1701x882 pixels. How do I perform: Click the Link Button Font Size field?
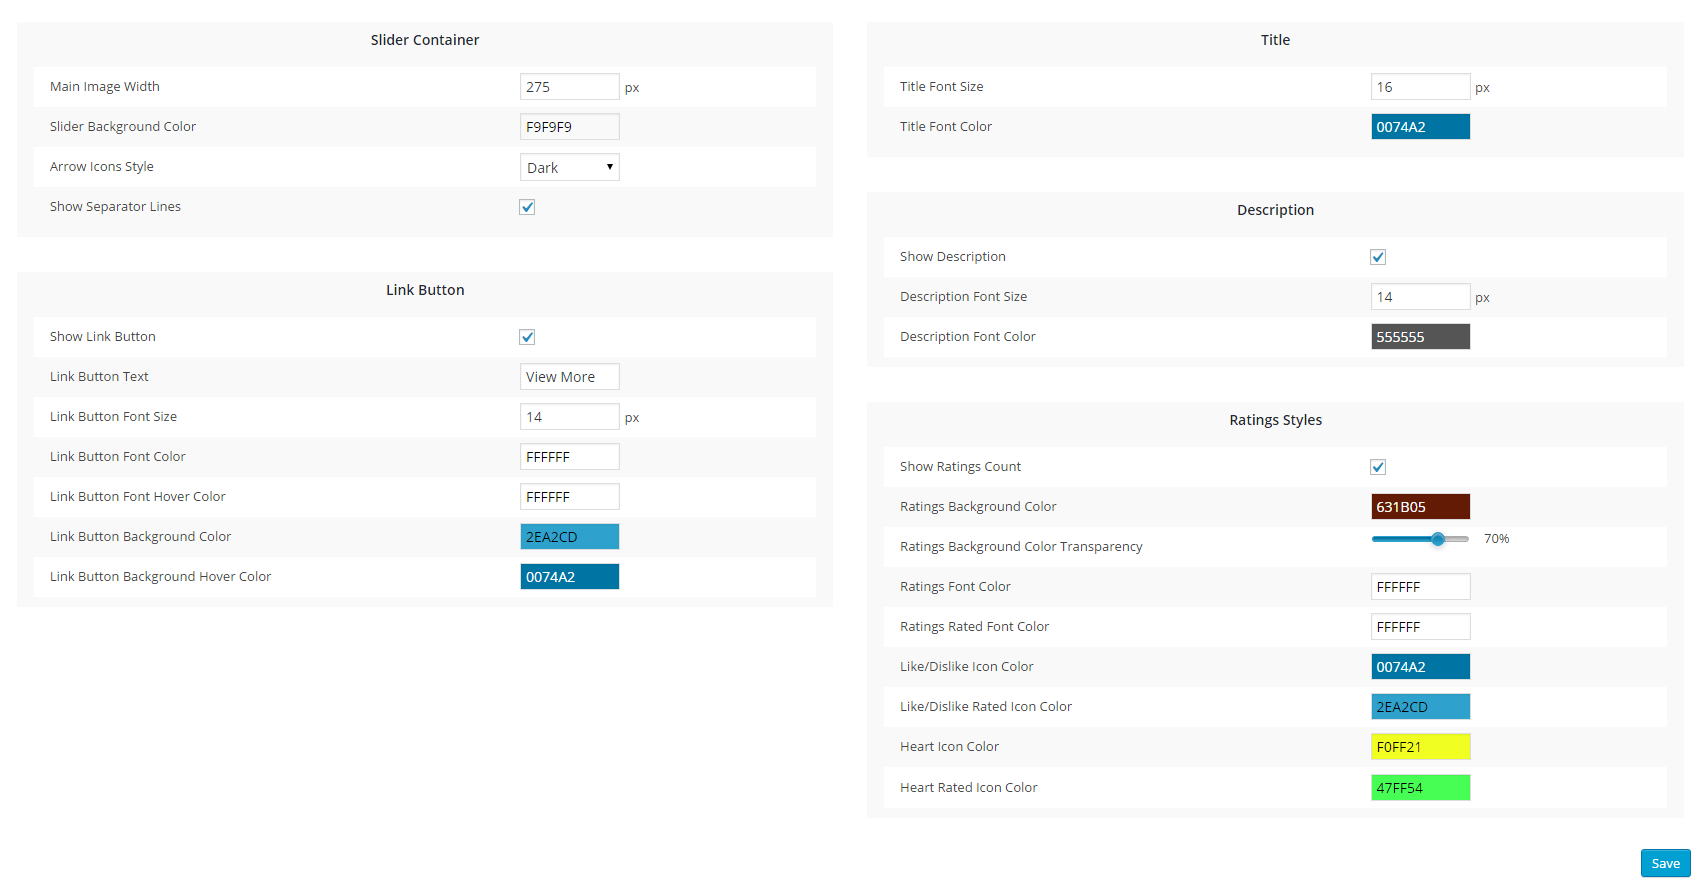569,417
